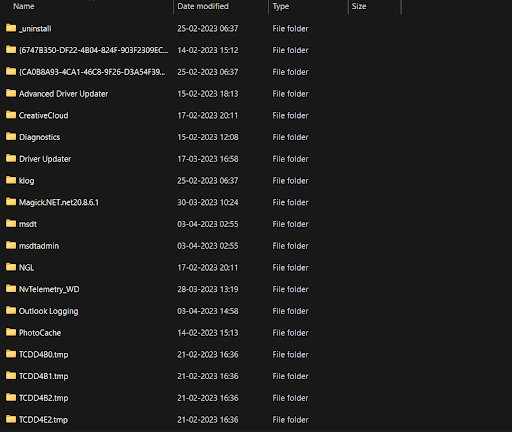
Task: Click the date 03-04-2023 14:58
Action: pyautogui.click(x=208, y=311)
